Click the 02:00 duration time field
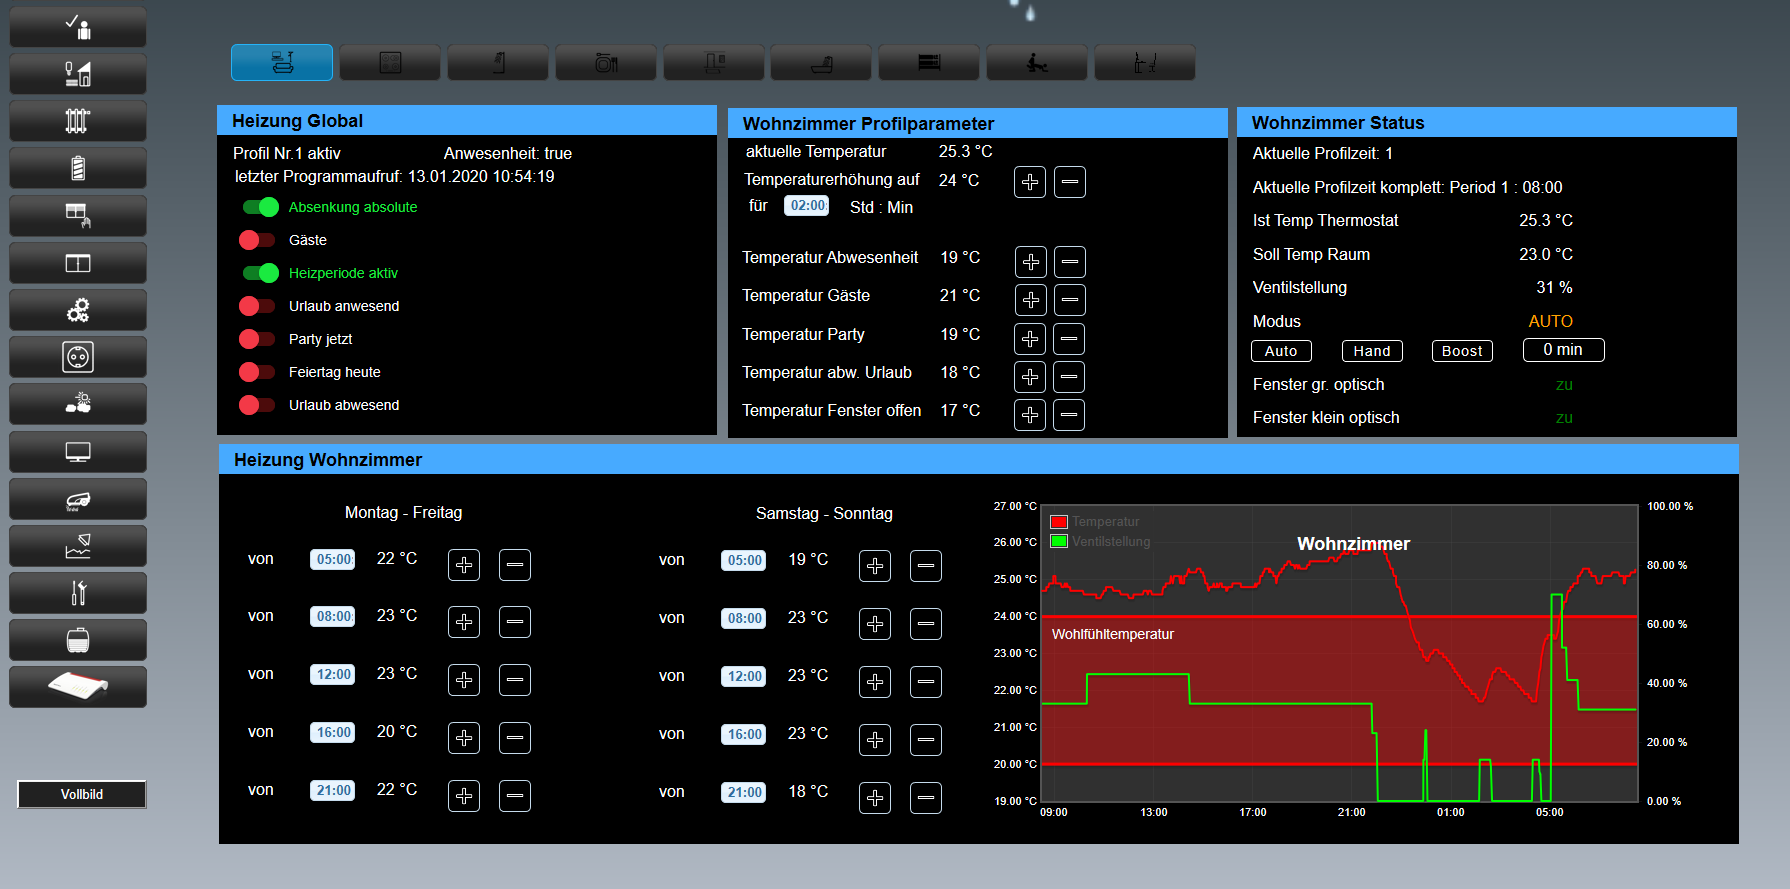The height and width of the screenshot is (889, 1790). (x=807, y=206)
